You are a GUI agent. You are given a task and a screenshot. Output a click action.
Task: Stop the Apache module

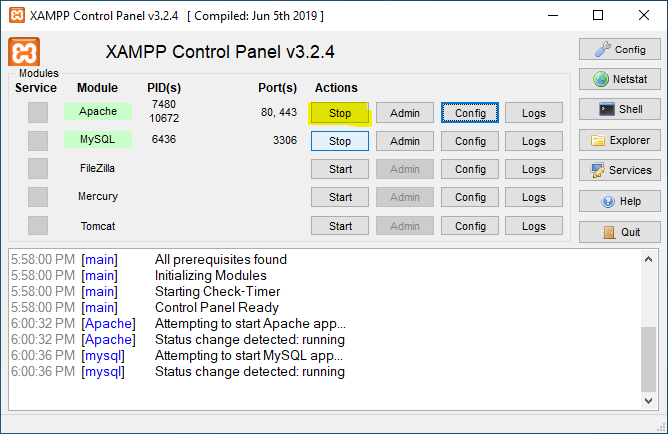(340, 113)
